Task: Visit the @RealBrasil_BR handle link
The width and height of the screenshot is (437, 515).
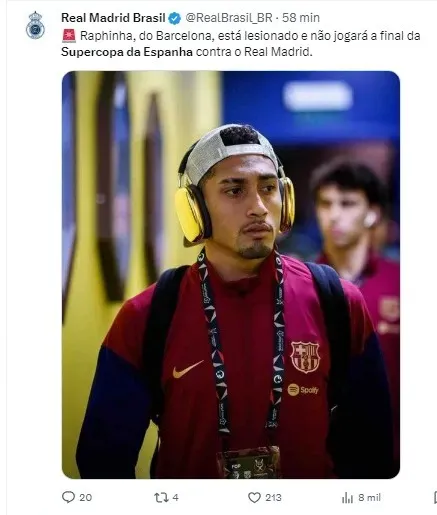Action: click(229, 18)
